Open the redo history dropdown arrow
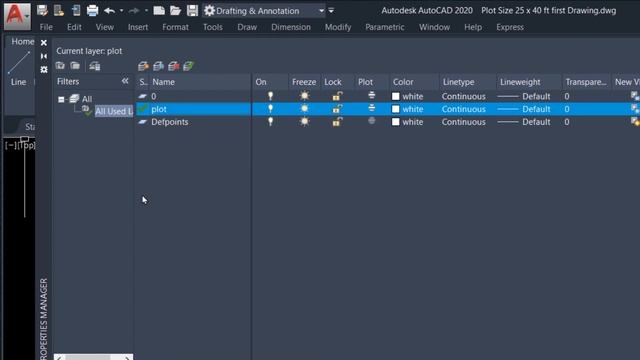 point(146,11)
